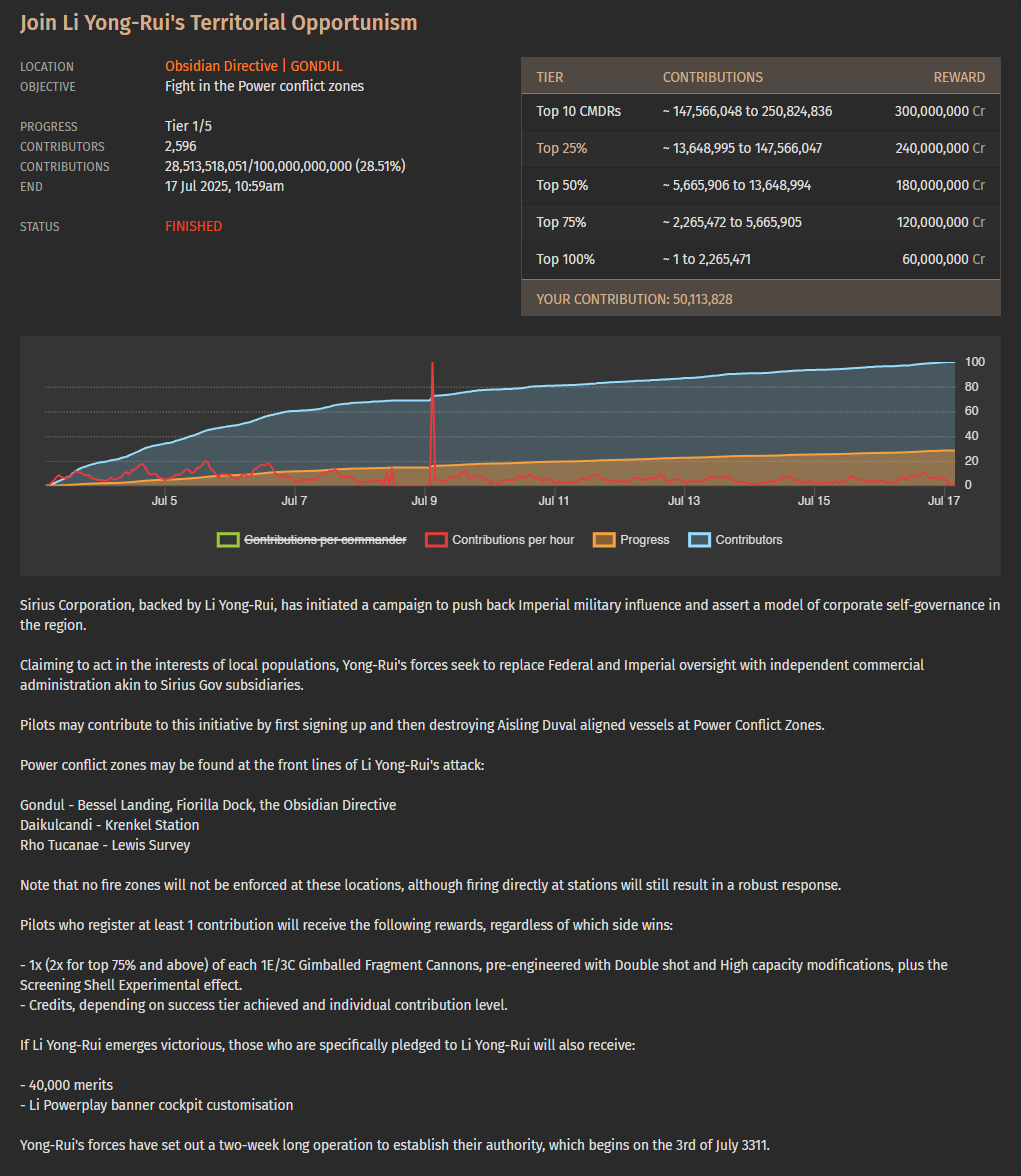Select the Jul 13 axis label
The height and width of the screenshot is (1176, 1021).
tap(684, 500)
